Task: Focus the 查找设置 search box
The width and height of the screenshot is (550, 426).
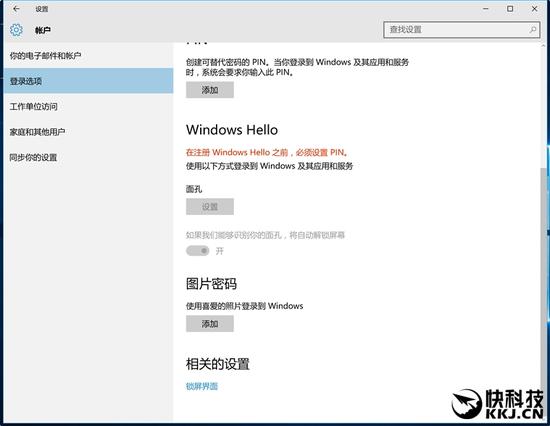Action: pos(461,29)
